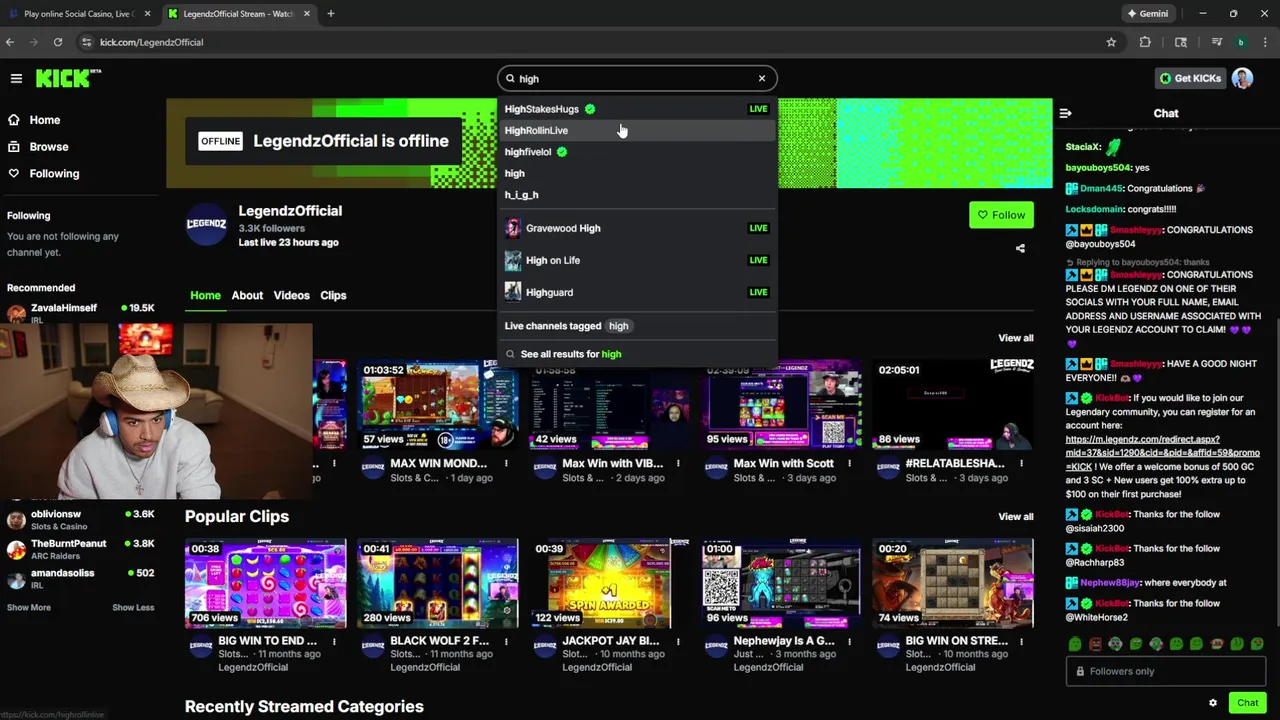The image size is (1280, 720).
Task: Collapse the chat panel icon
Action: click(x=1065, y=114)
